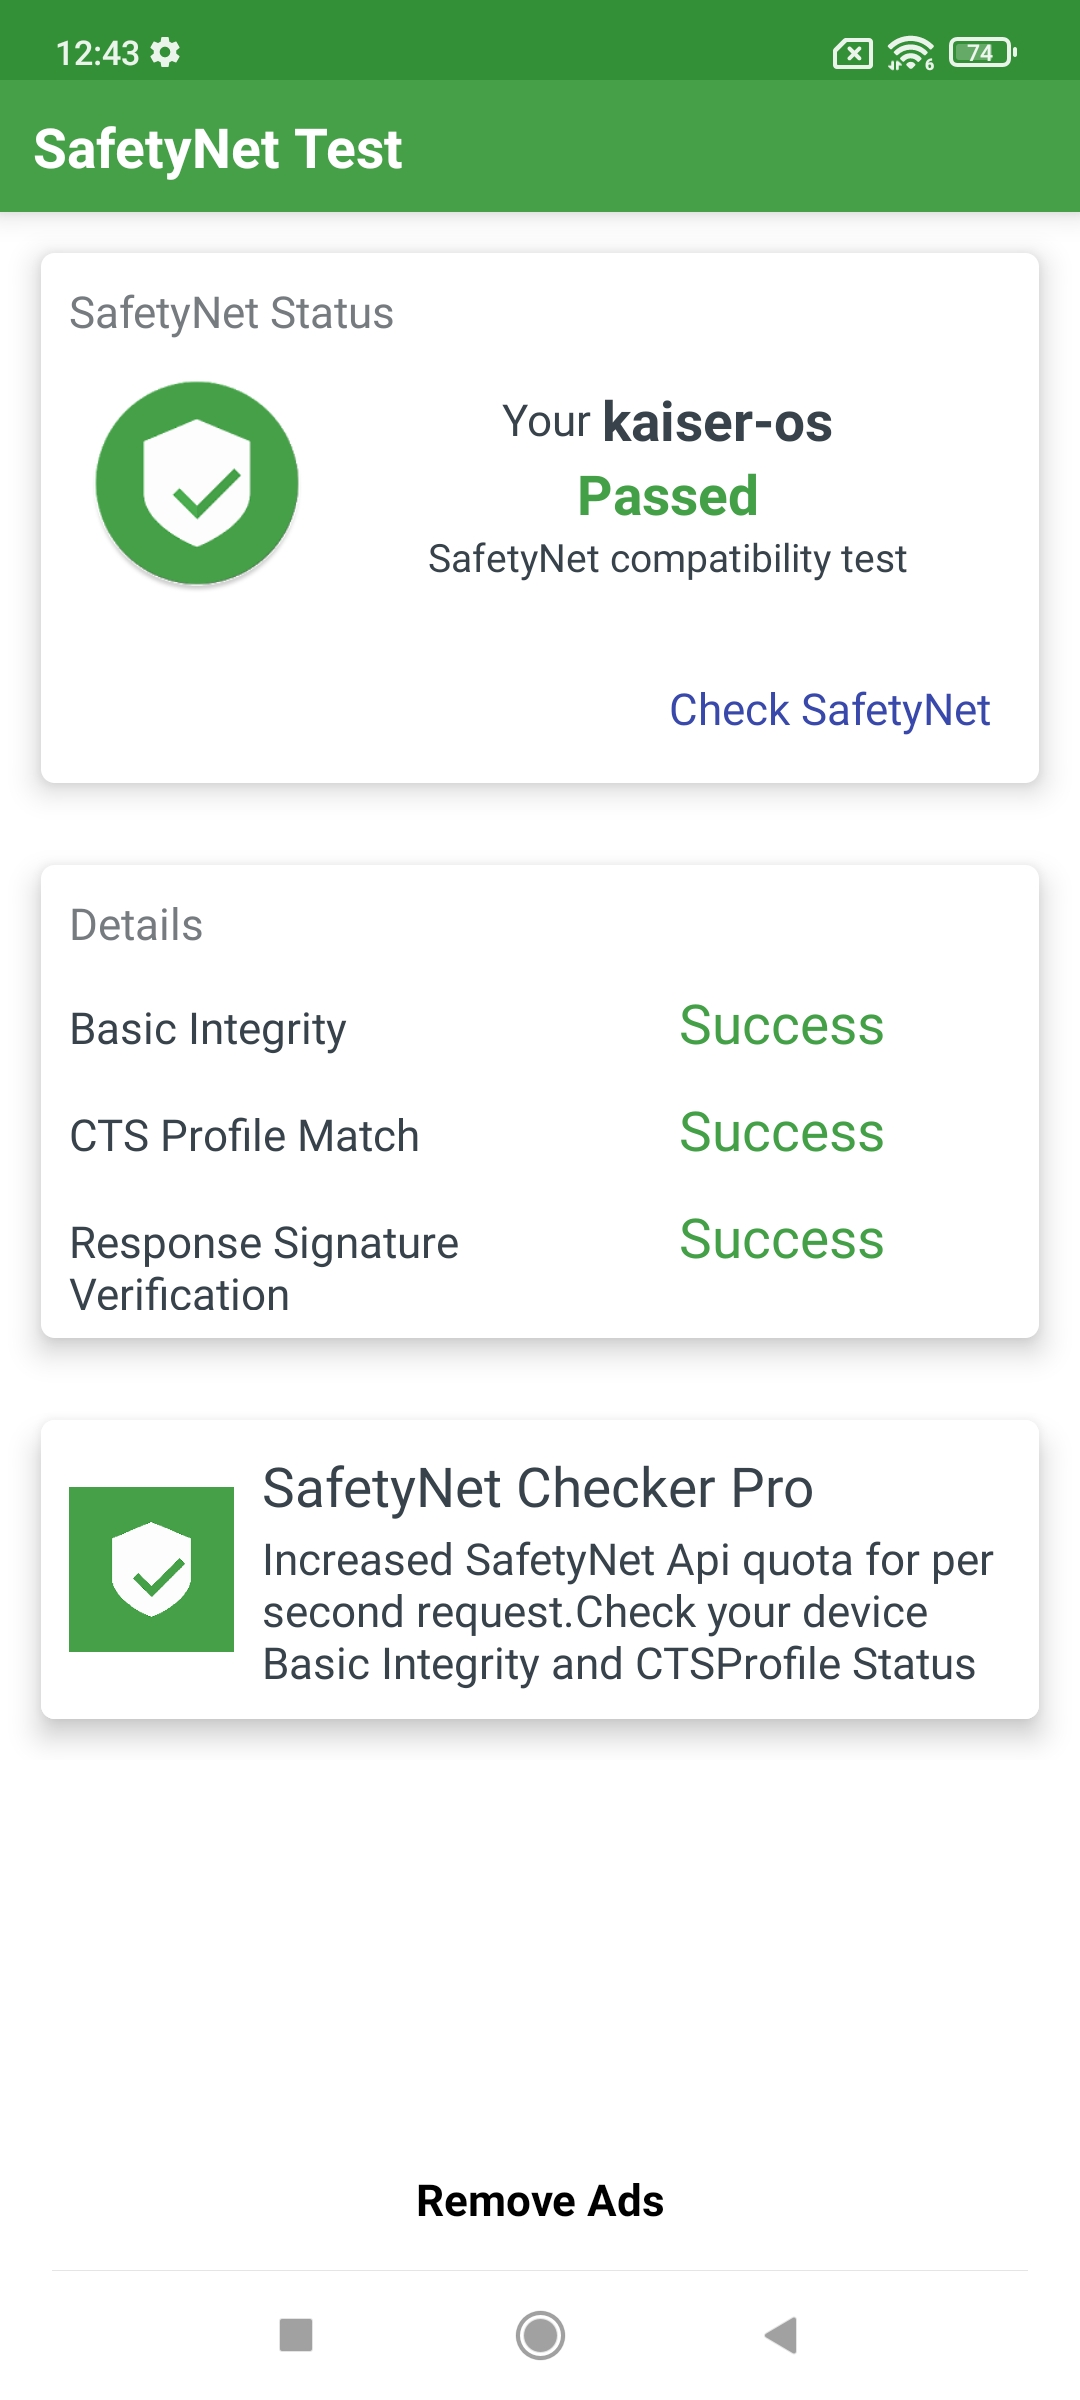Viewport: 1080px width, 2400px height.
Task: Click the Check SafetyNet link
Action: tap(830, 710)
